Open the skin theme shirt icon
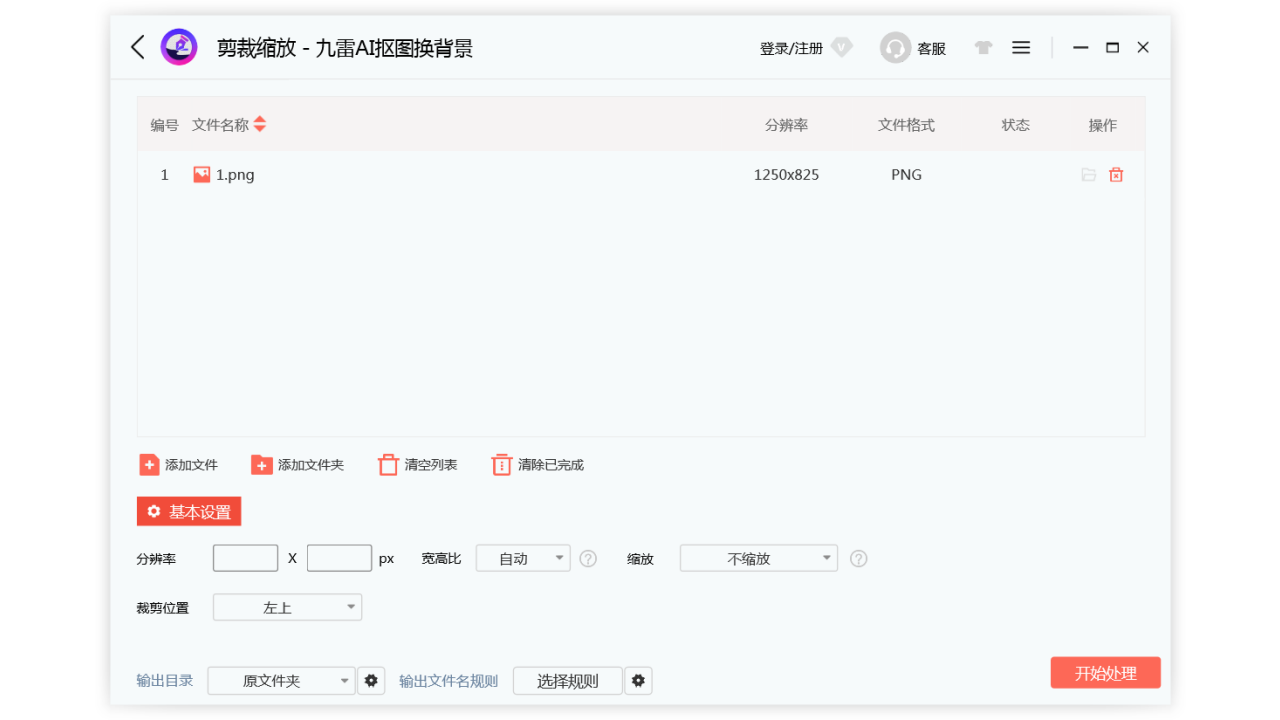This screenshot has height=720, width=1280. 983,47
